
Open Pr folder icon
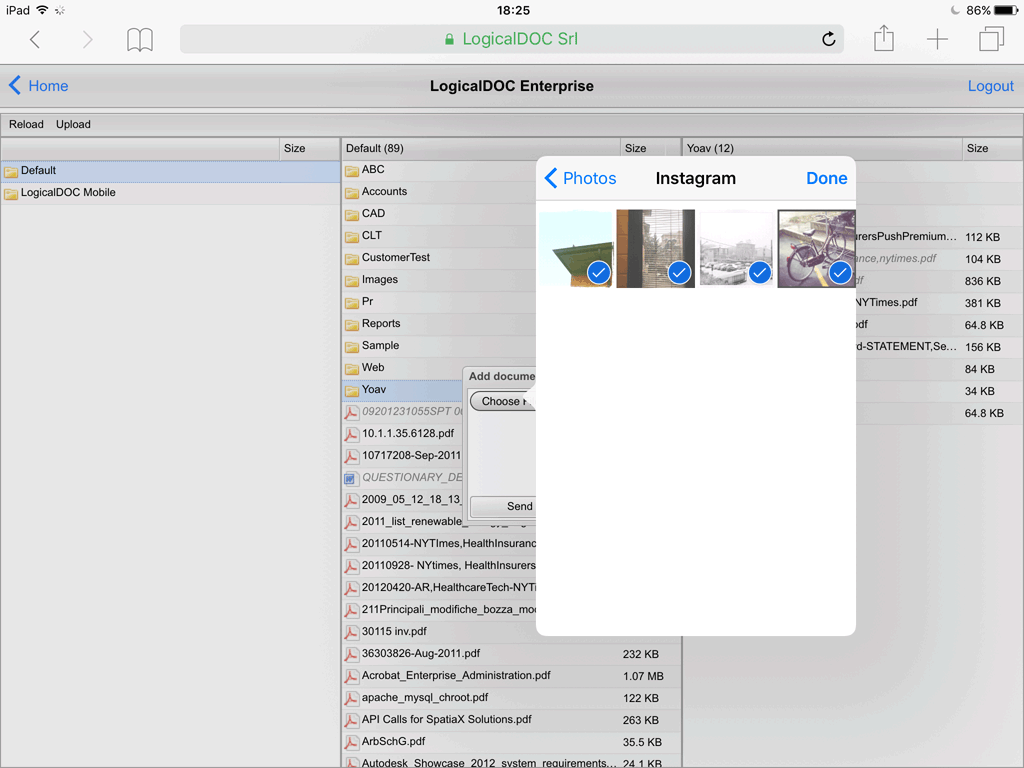pyautogui.click(x=352, y=303)
